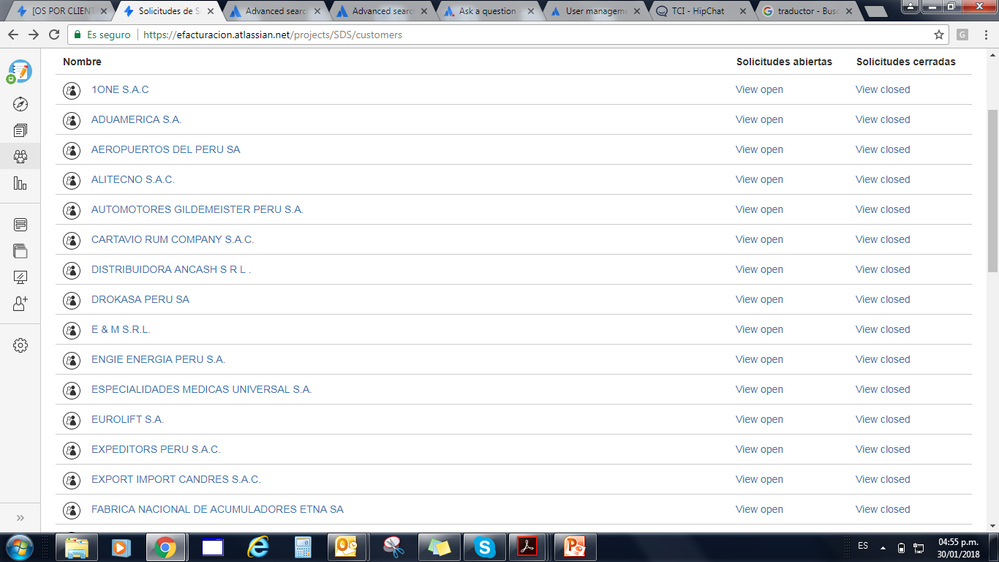999x562 pixels.
Task: Open ESPECIALIDADES MEDICAS UNIVERSAL S.A. link
Action: (x=201, y=389)
